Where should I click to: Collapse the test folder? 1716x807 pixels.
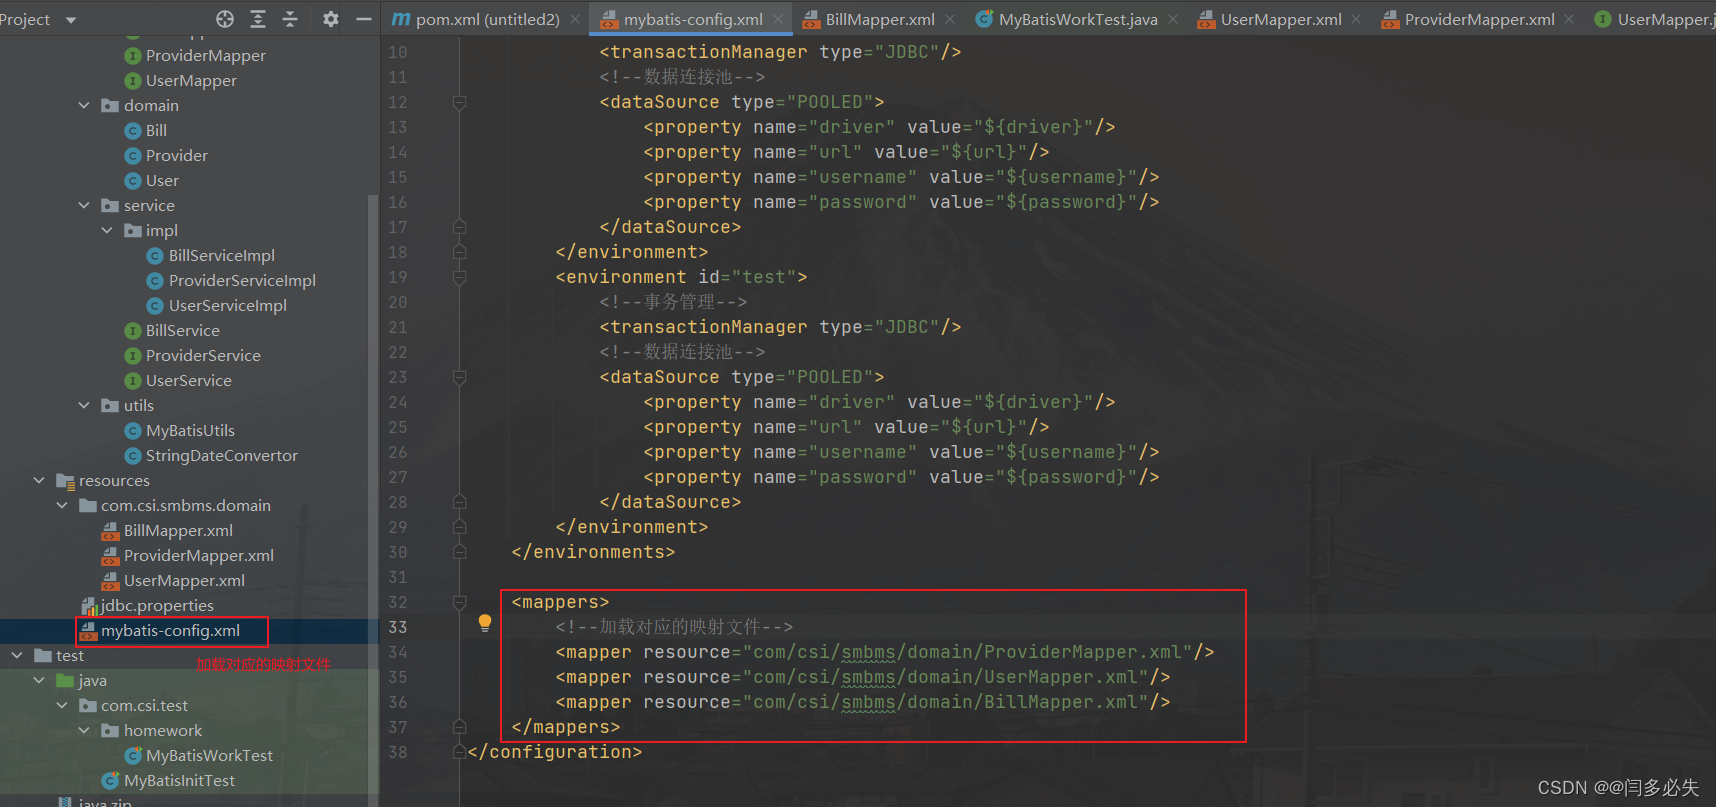pos(17,655)
